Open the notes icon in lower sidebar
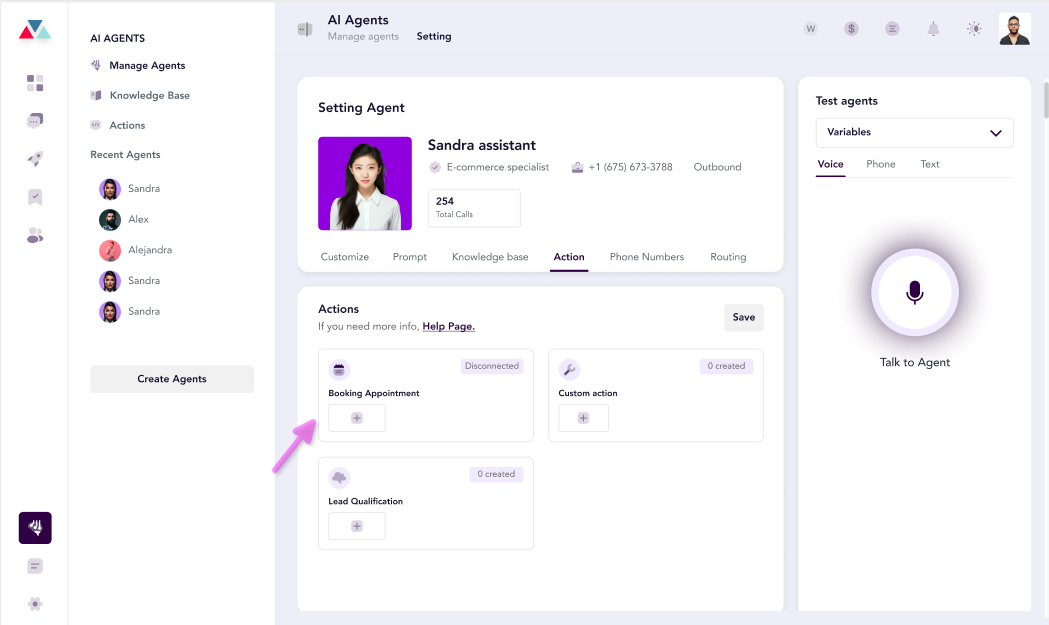Screen dimensions: 1049x625 (35, 566)
